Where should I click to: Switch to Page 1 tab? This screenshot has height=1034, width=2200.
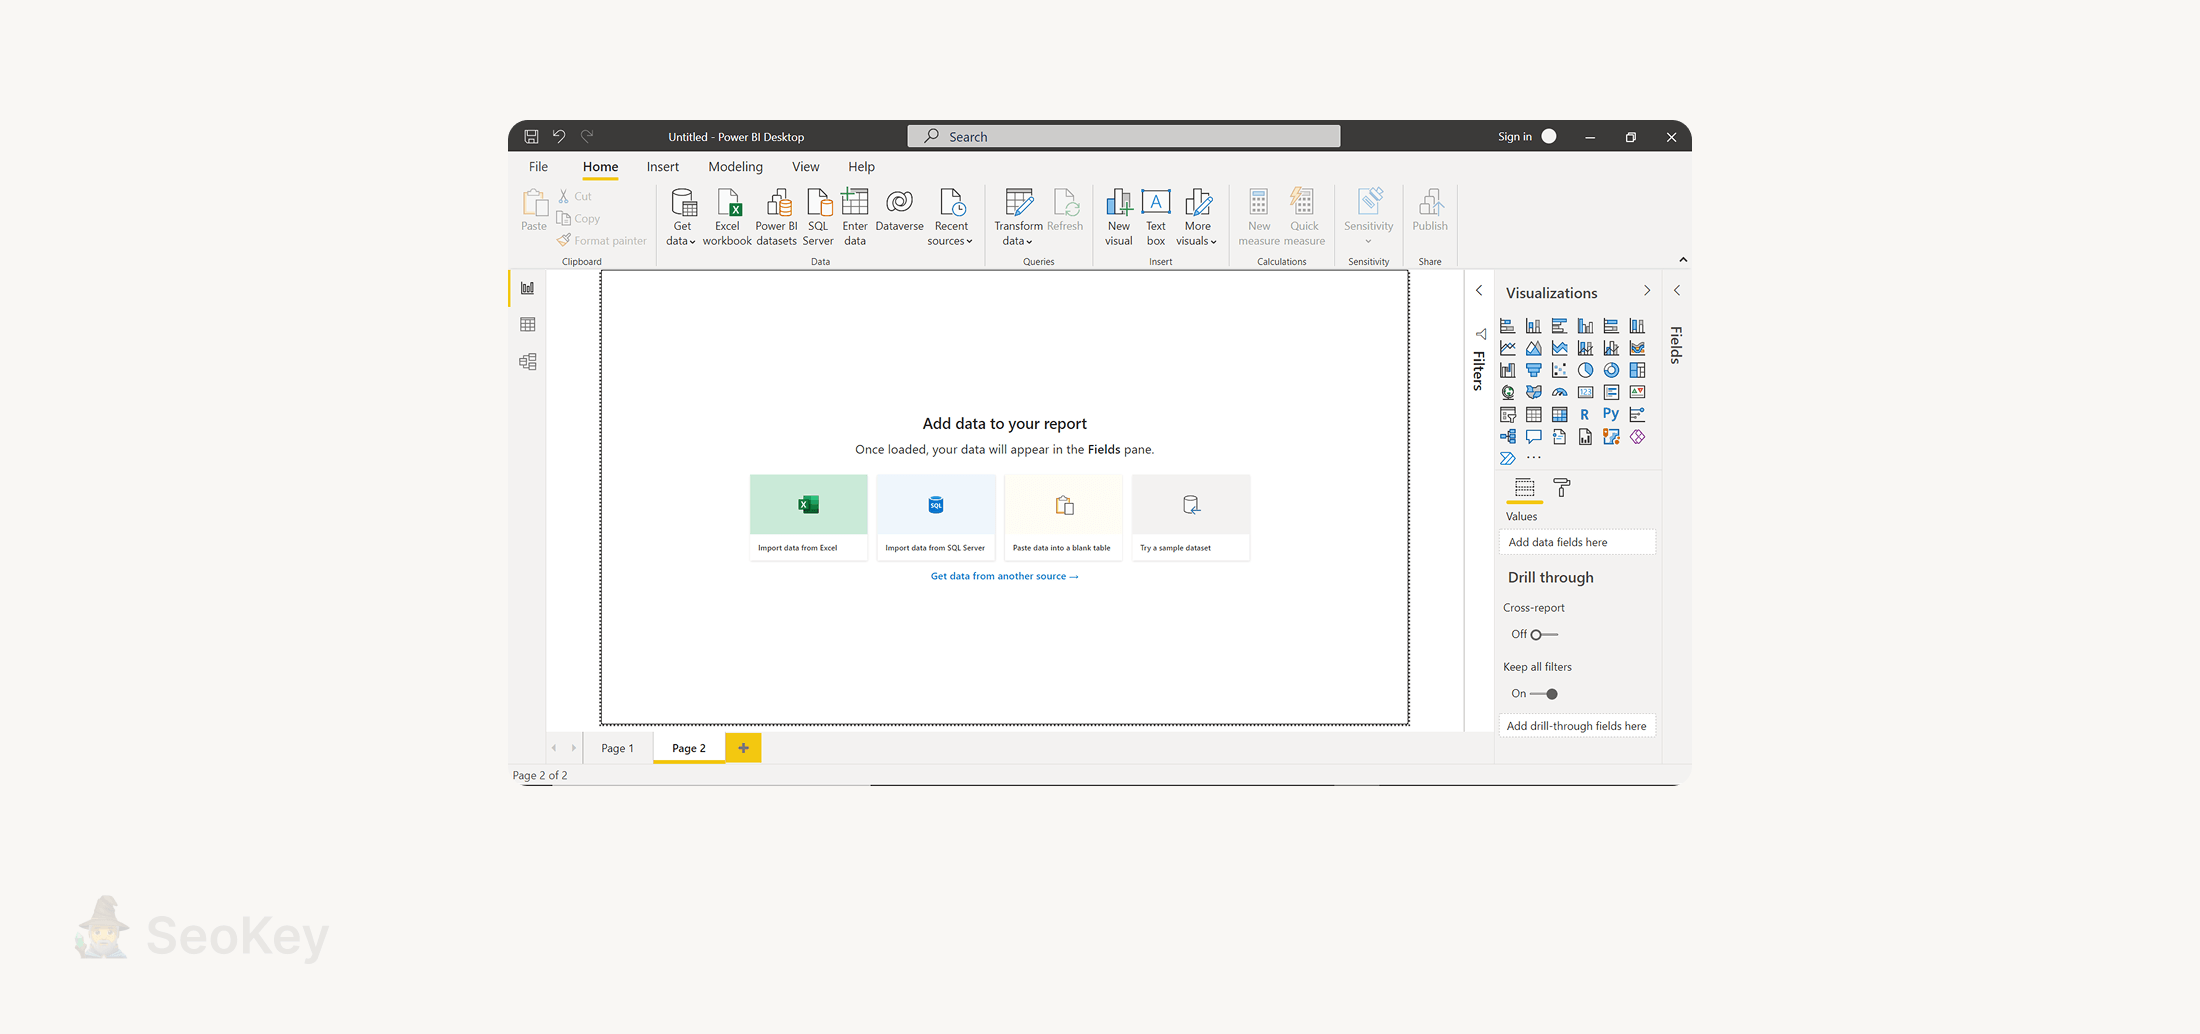(617, 748)
